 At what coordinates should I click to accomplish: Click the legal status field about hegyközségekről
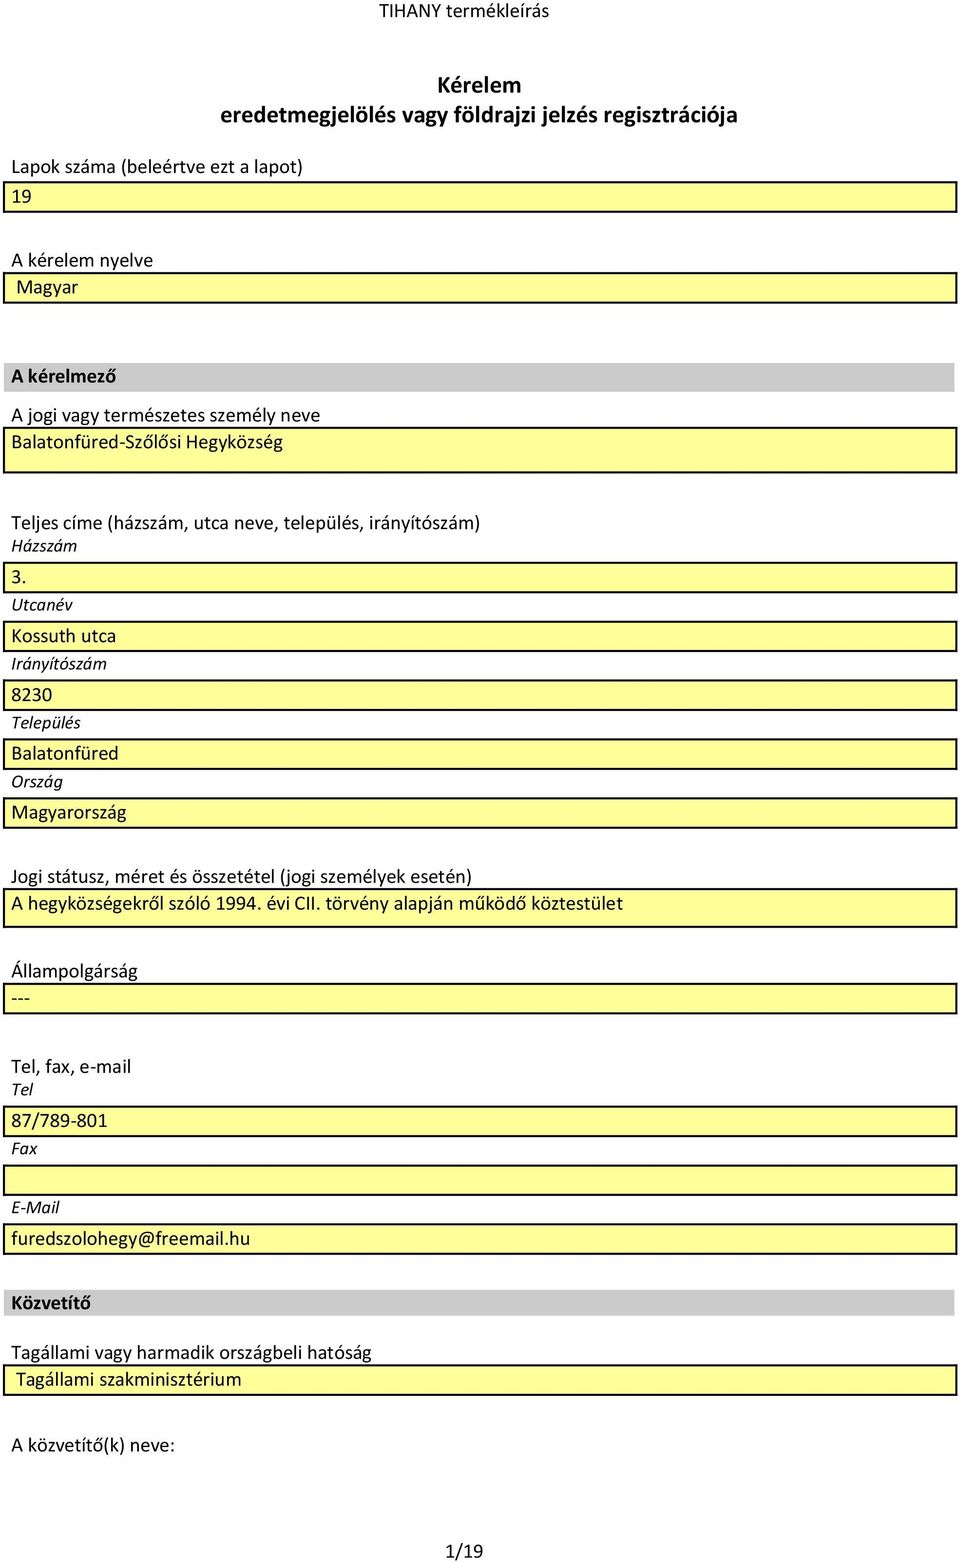[480, 908]
